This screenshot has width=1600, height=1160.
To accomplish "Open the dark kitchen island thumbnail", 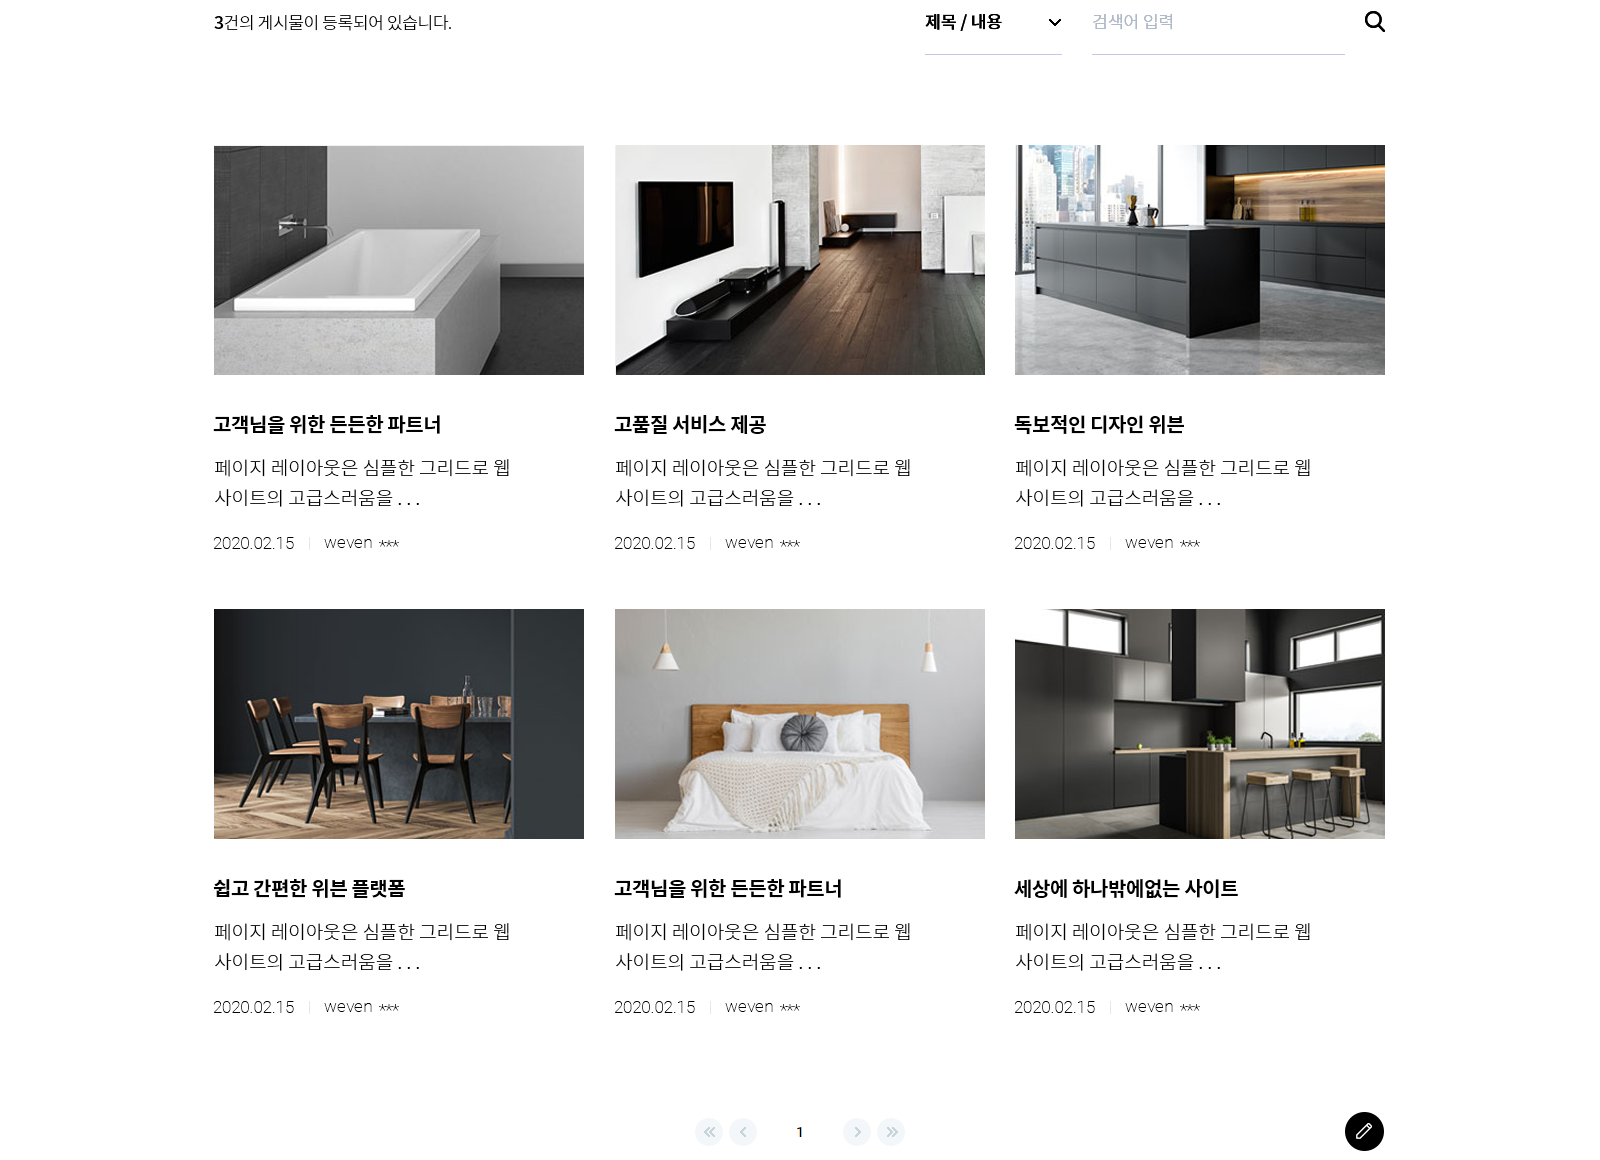I will (1200, 260).
